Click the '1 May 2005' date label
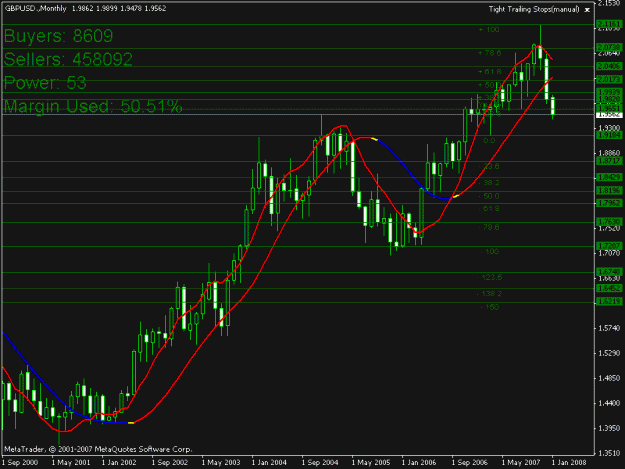The image size is (625, 469). tap(371, 463)
